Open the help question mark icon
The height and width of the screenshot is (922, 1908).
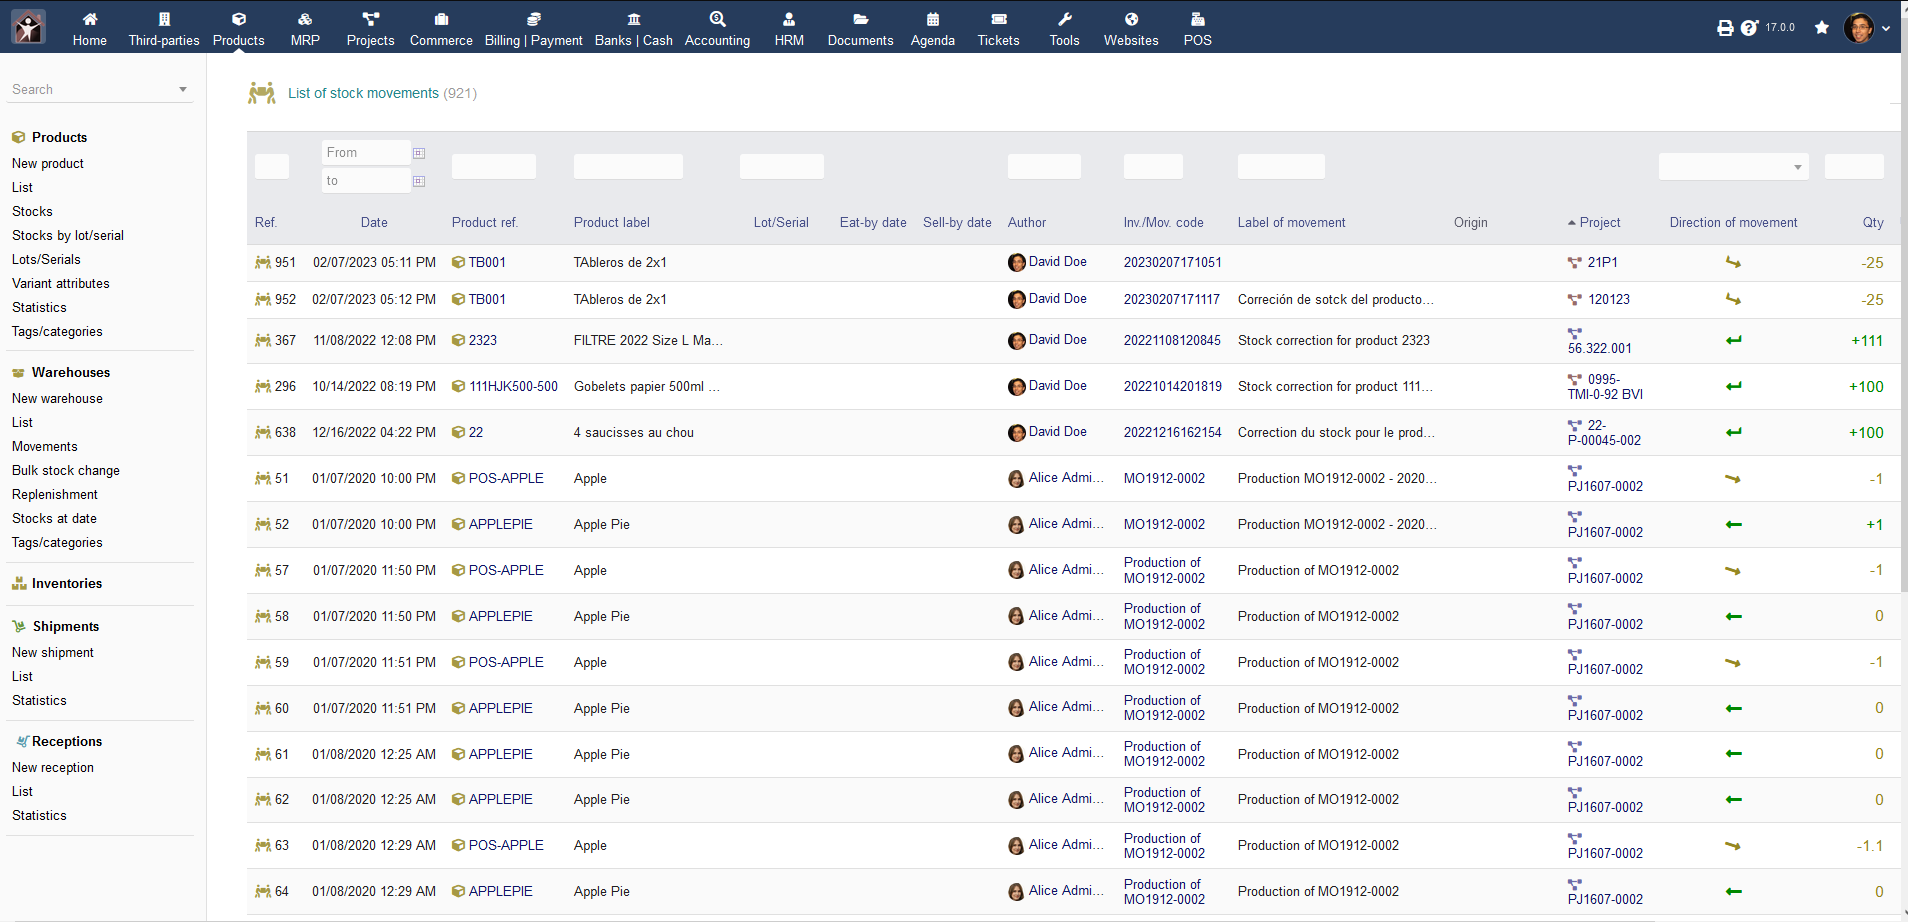click(1750, 27)
